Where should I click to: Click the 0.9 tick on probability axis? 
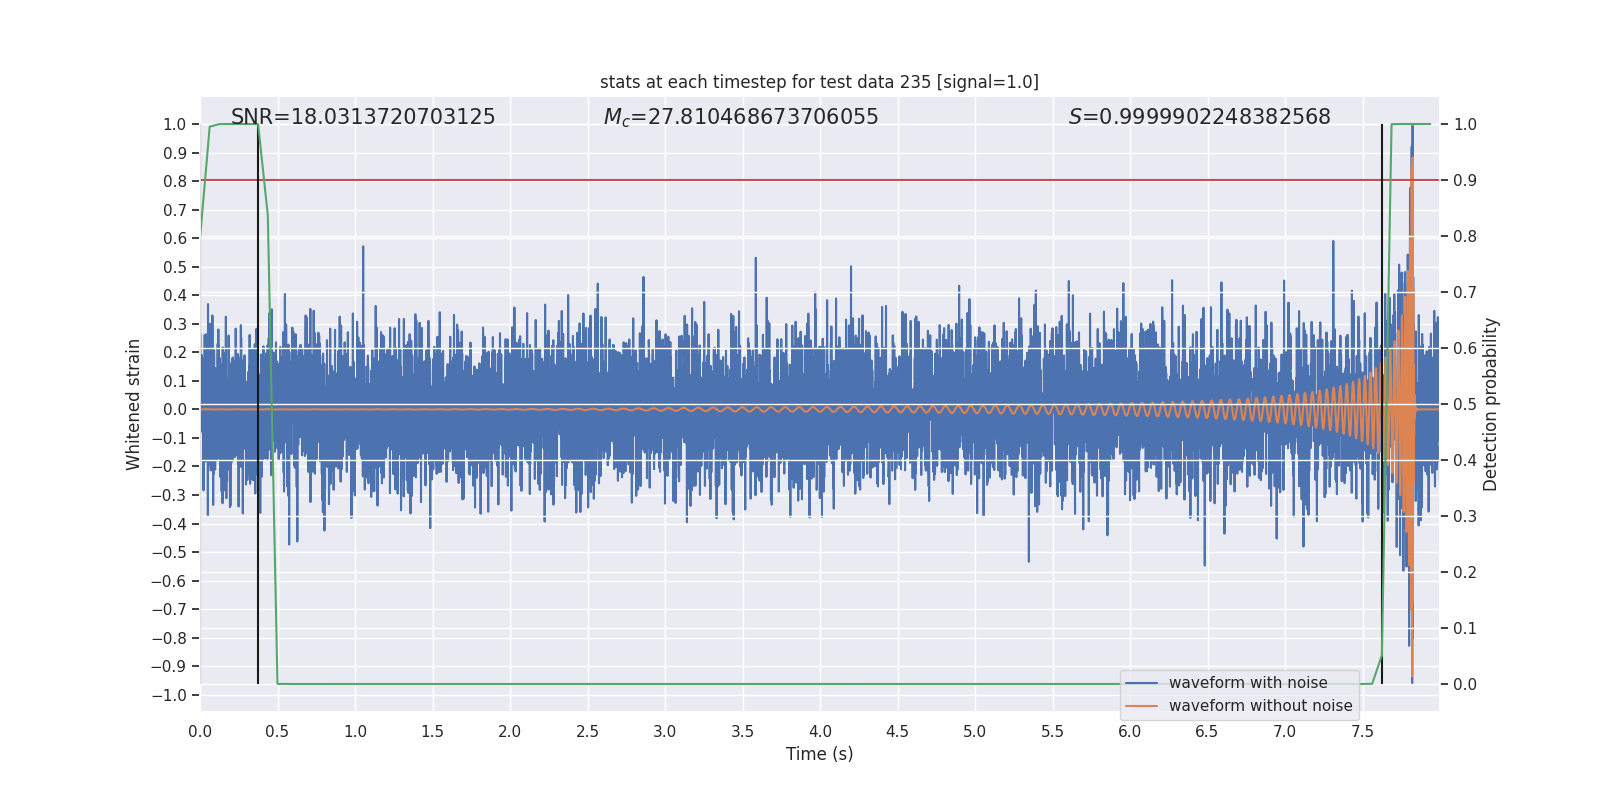click(1465, 180)
